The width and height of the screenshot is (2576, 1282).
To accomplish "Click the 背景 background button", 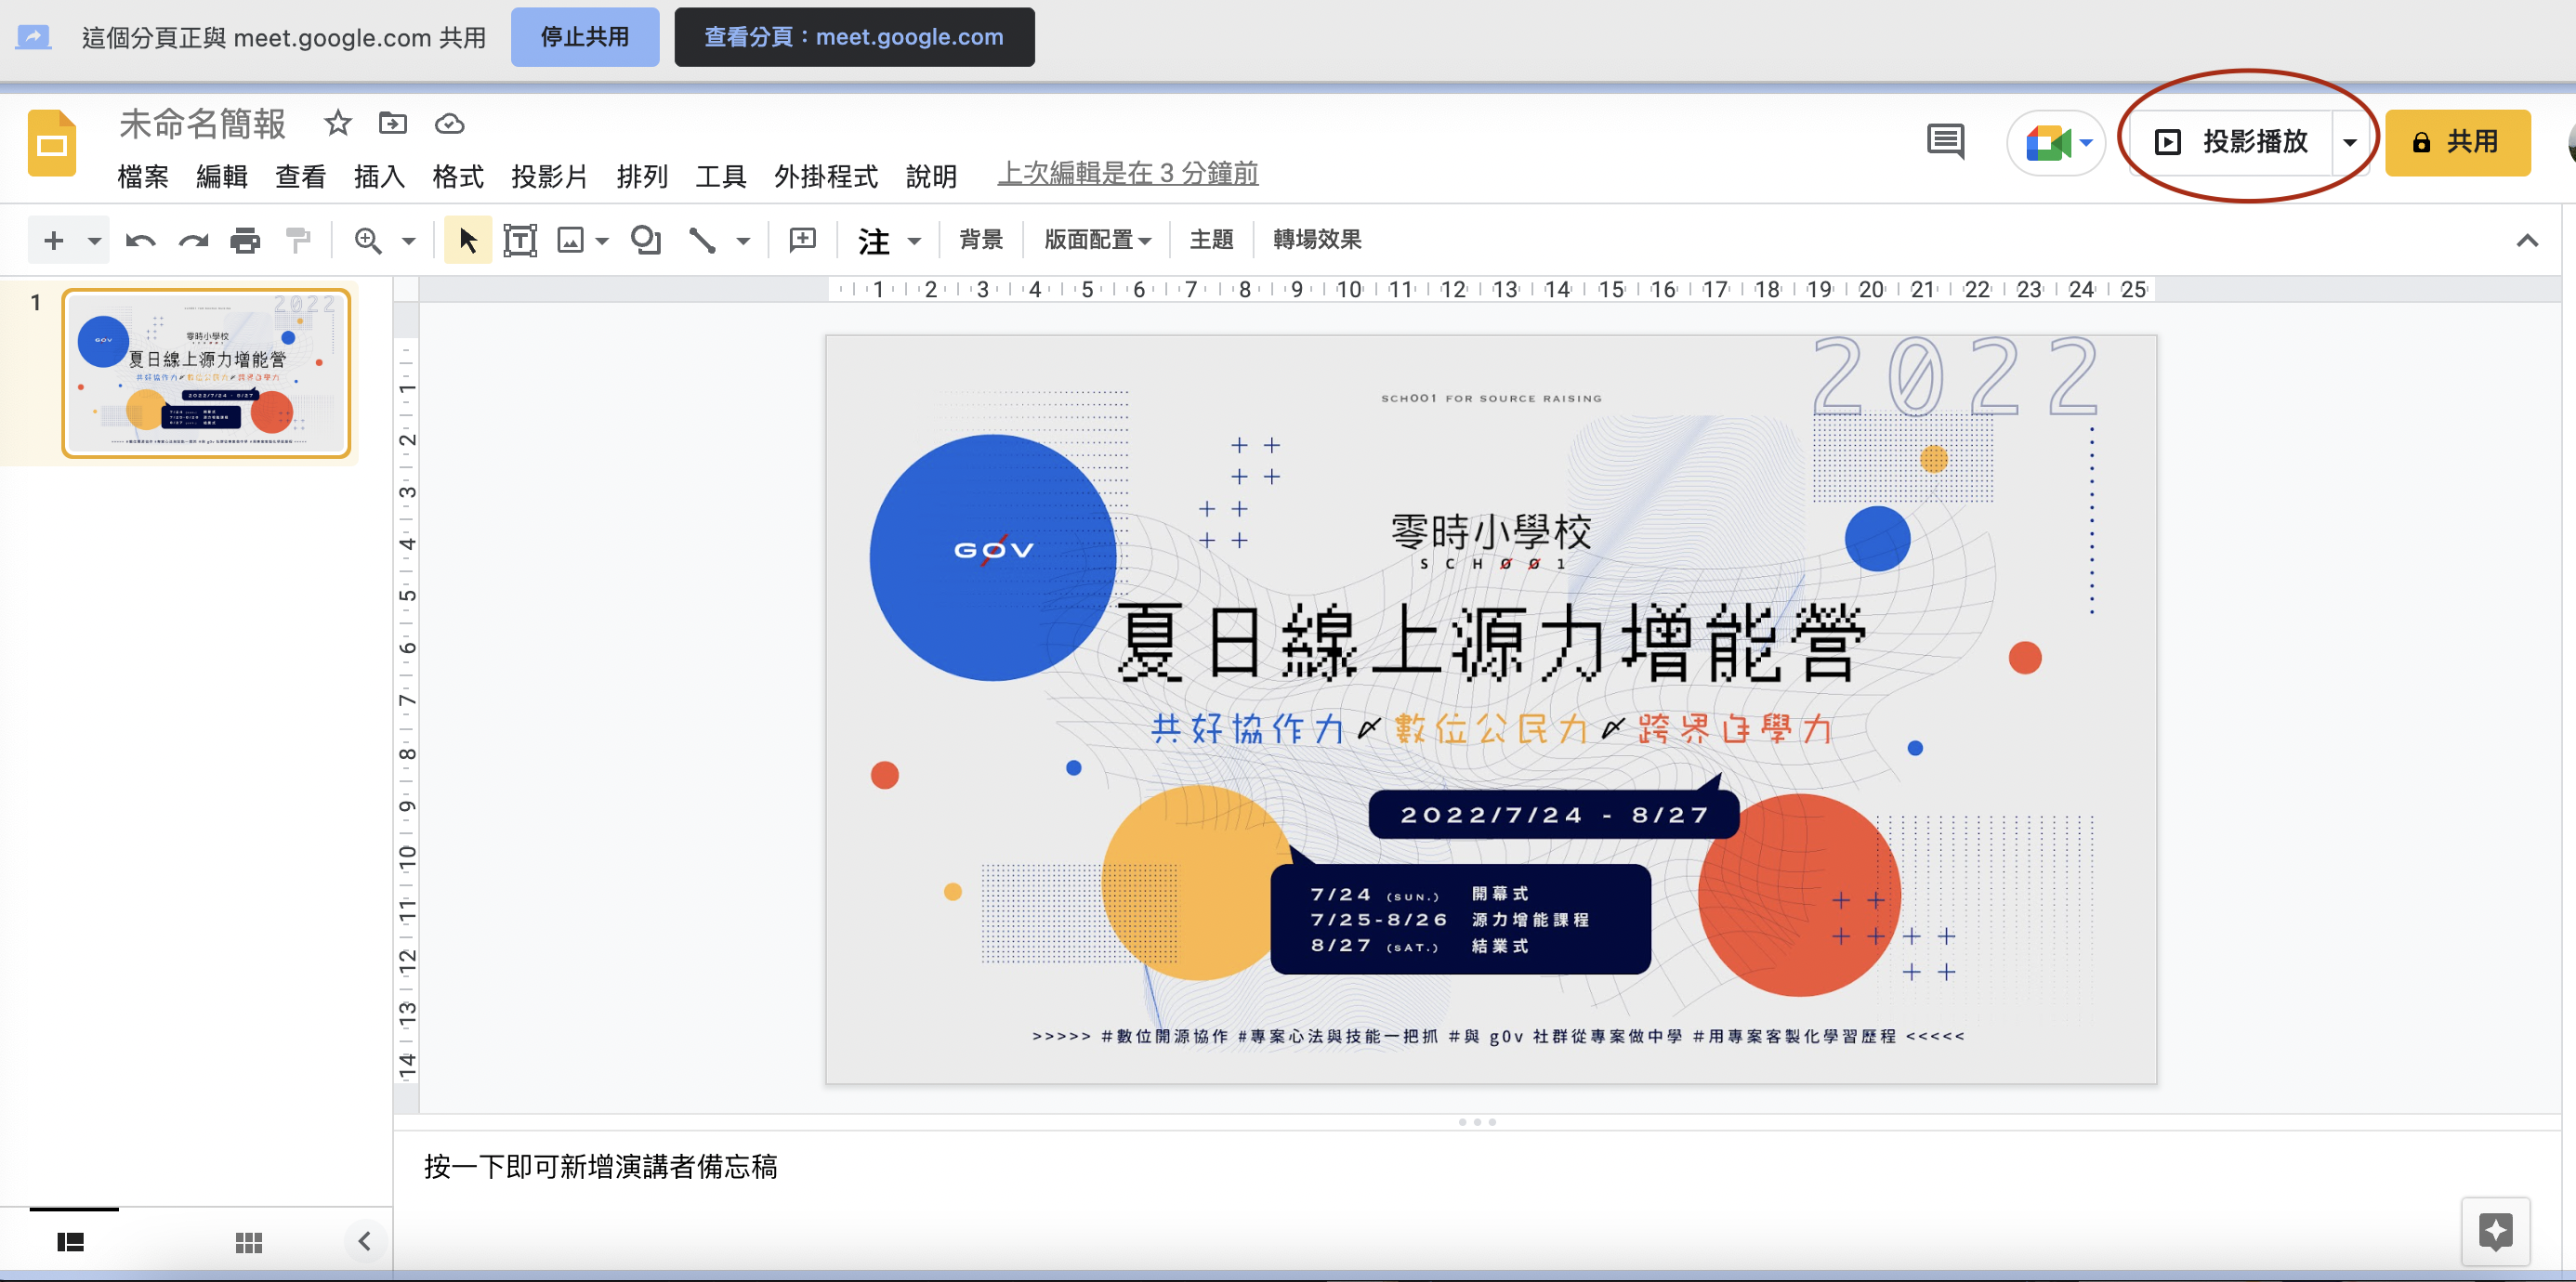I will pyautogui.click(x=981, y=240).
